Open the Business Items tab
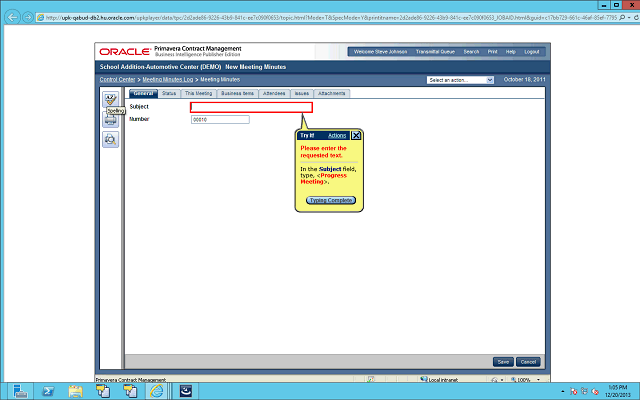The image size is (640, 400). click(x=237, y=93)
